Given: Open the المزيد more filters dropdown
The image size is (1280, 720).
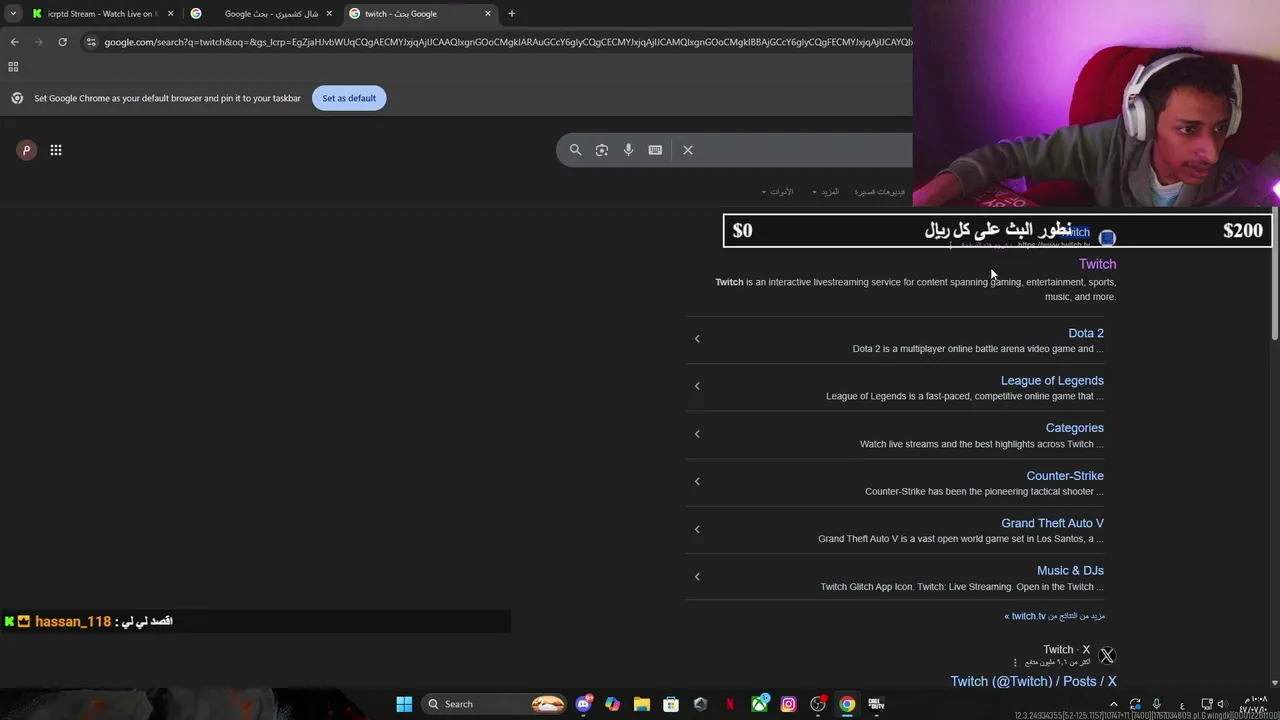Looking at the screenshot, I should pos(826,192).
